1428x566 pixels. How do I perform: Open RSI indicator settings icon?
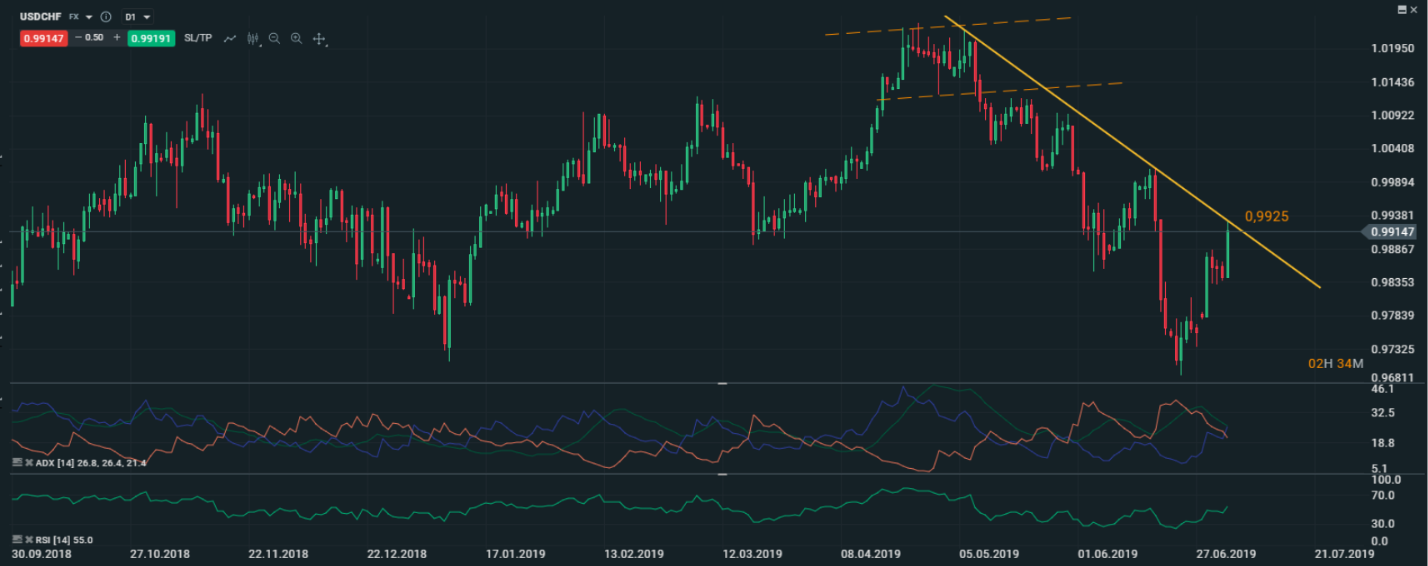coord(17,540)
